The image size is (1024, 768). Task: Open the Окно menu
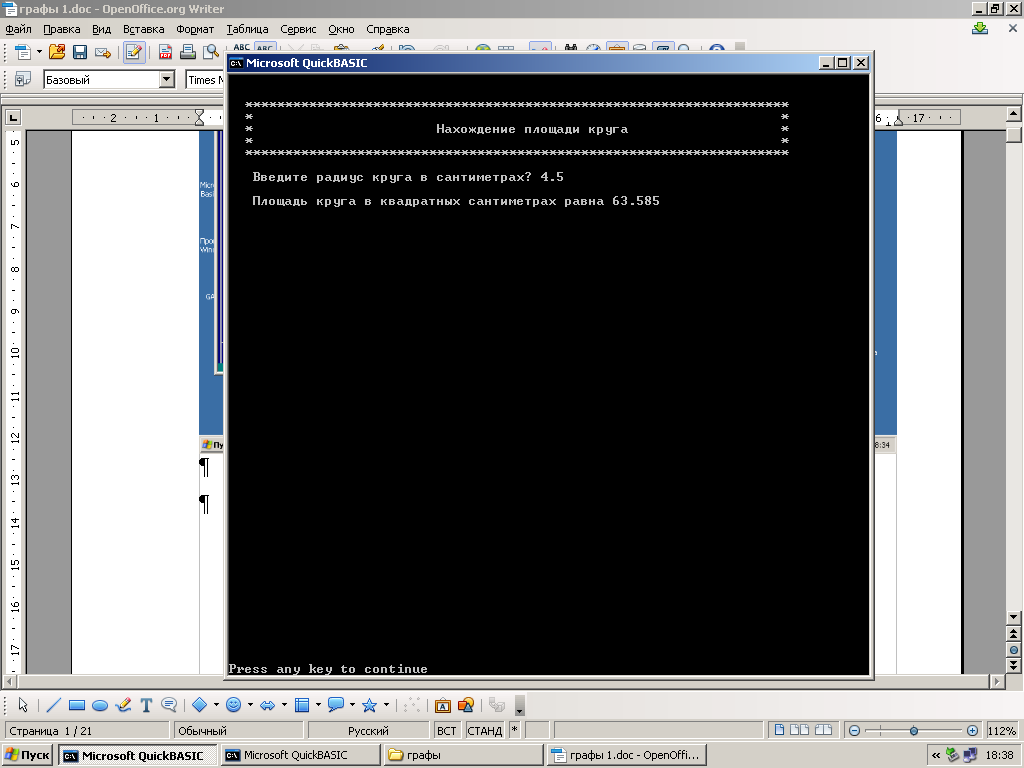pyautogui.click(x=341, y=29)
